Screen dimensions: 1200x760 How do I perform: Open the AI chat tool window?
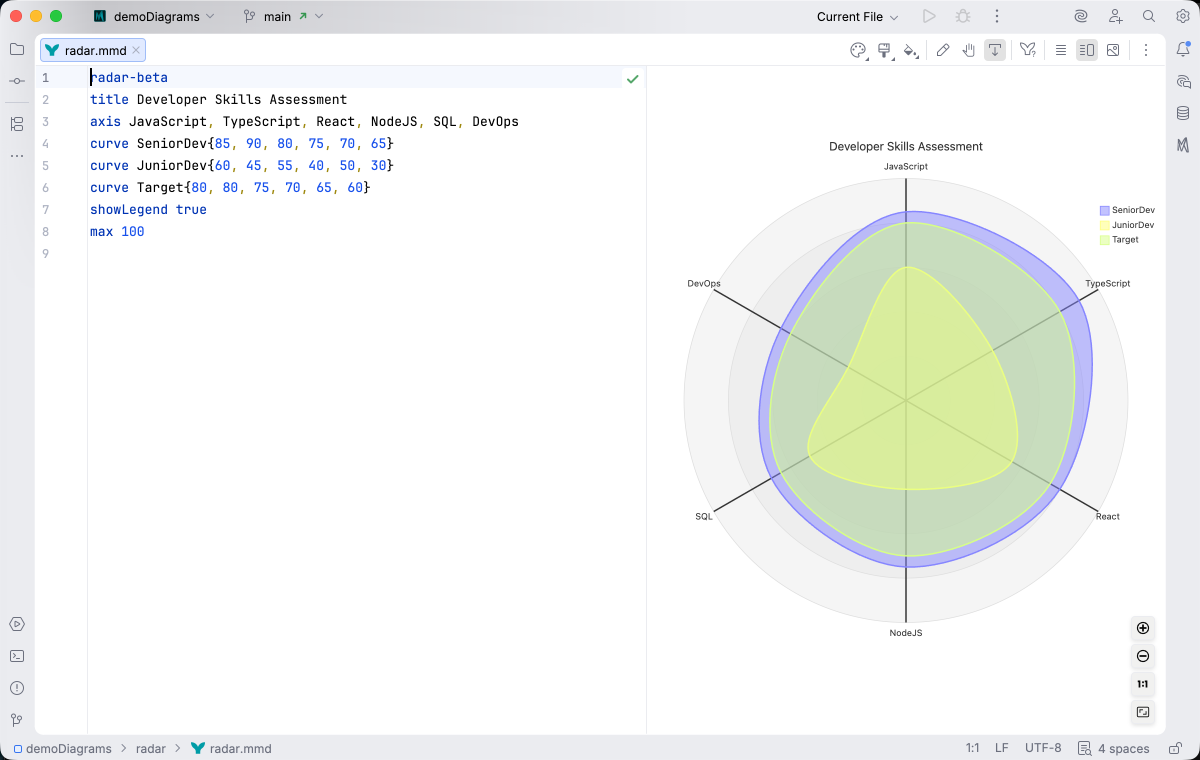coord(1183,81)
